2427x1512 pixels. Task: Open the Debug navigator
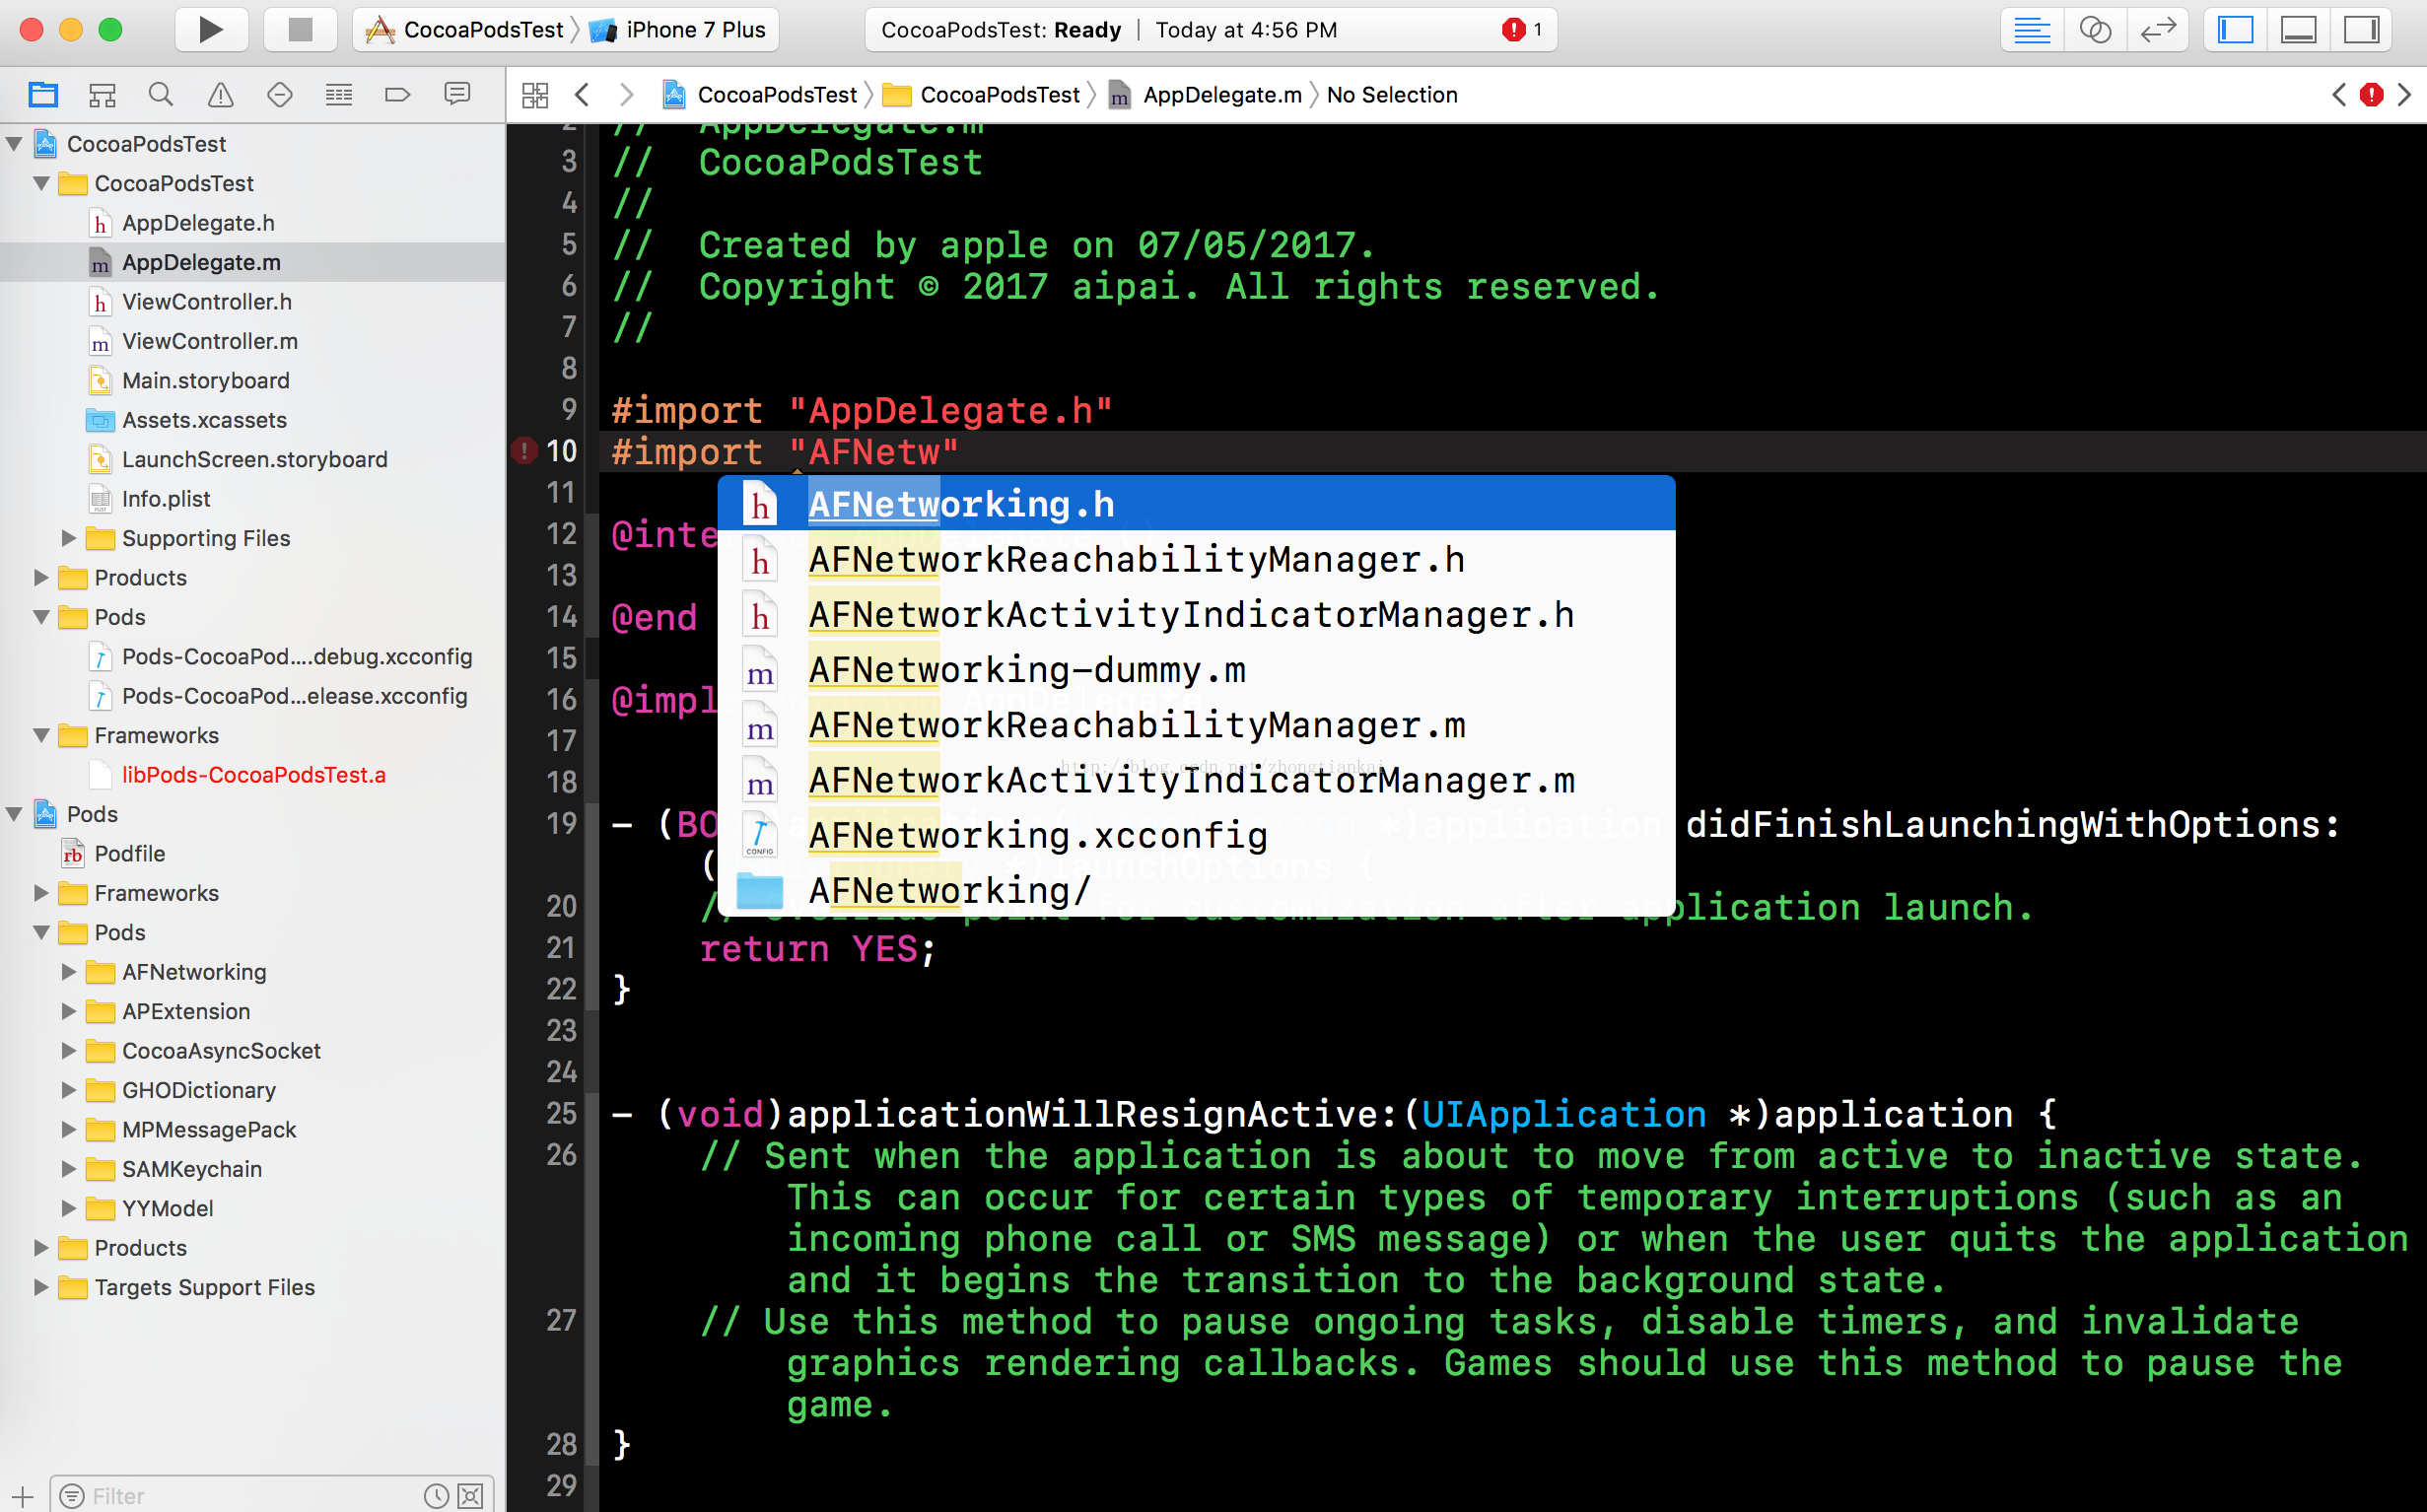pos(339,95)
